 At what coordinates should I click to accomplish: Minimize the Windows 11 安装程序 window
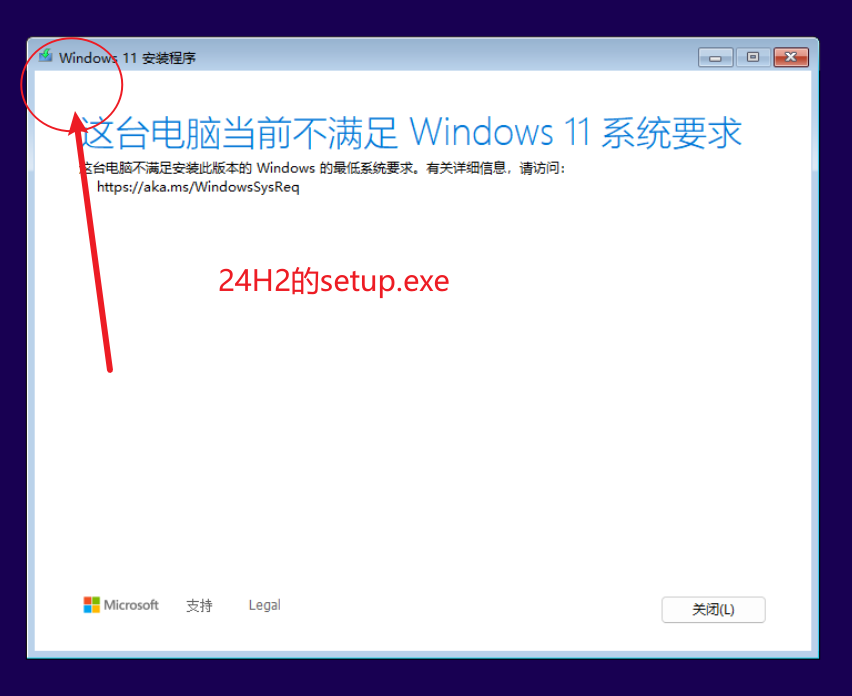click(x=715, y=58)
